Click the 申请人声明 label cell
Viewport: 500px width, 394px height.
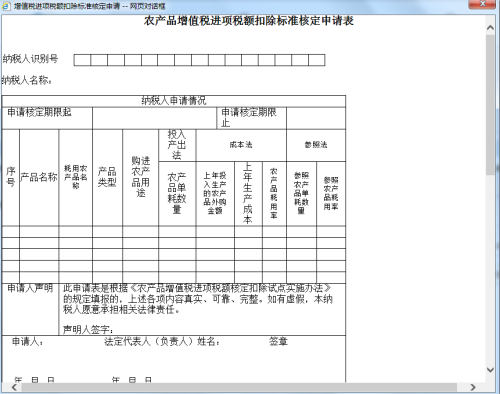click(30, 309)
